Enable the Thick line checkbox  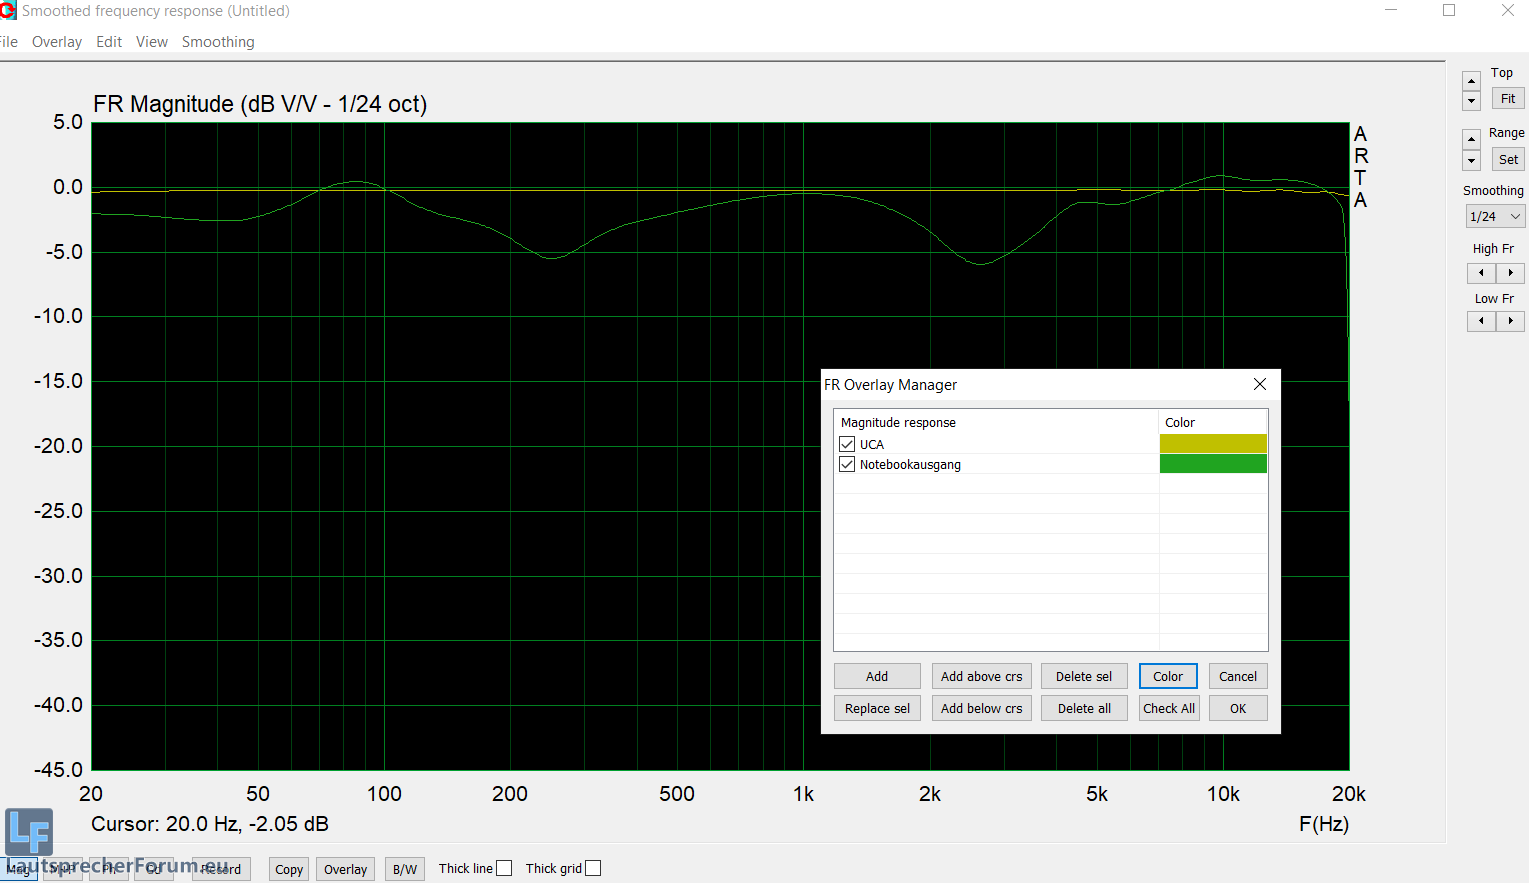[x=504, y=868]
